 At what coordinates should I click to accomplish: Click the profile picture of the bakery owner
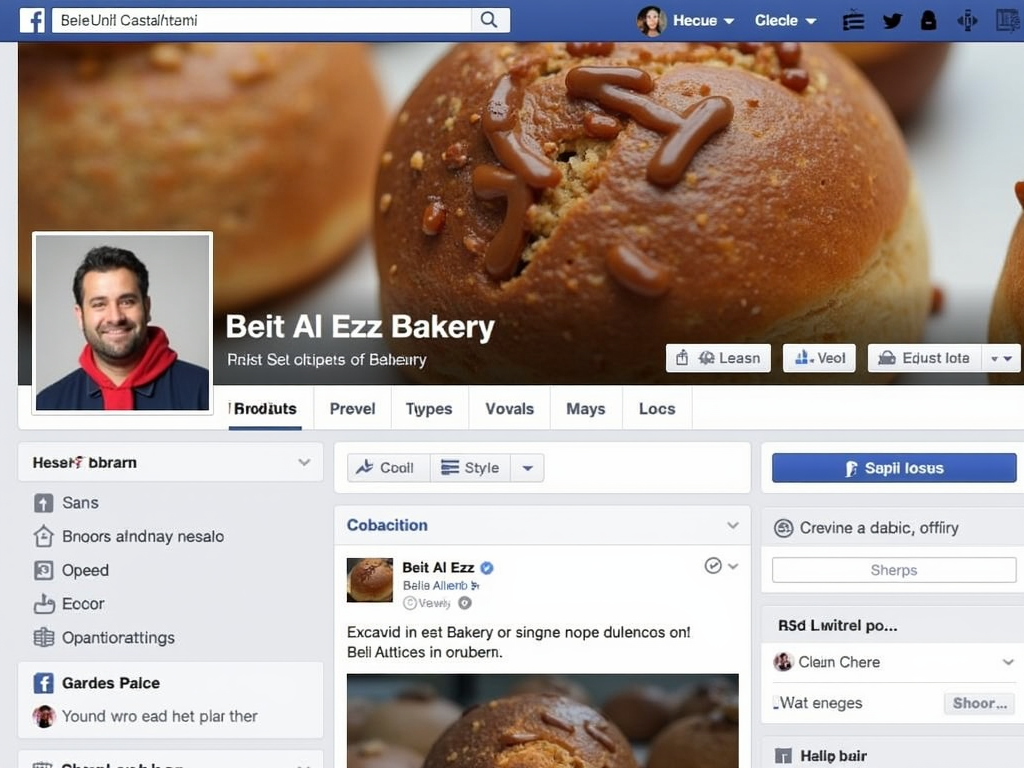pos(122,322)
